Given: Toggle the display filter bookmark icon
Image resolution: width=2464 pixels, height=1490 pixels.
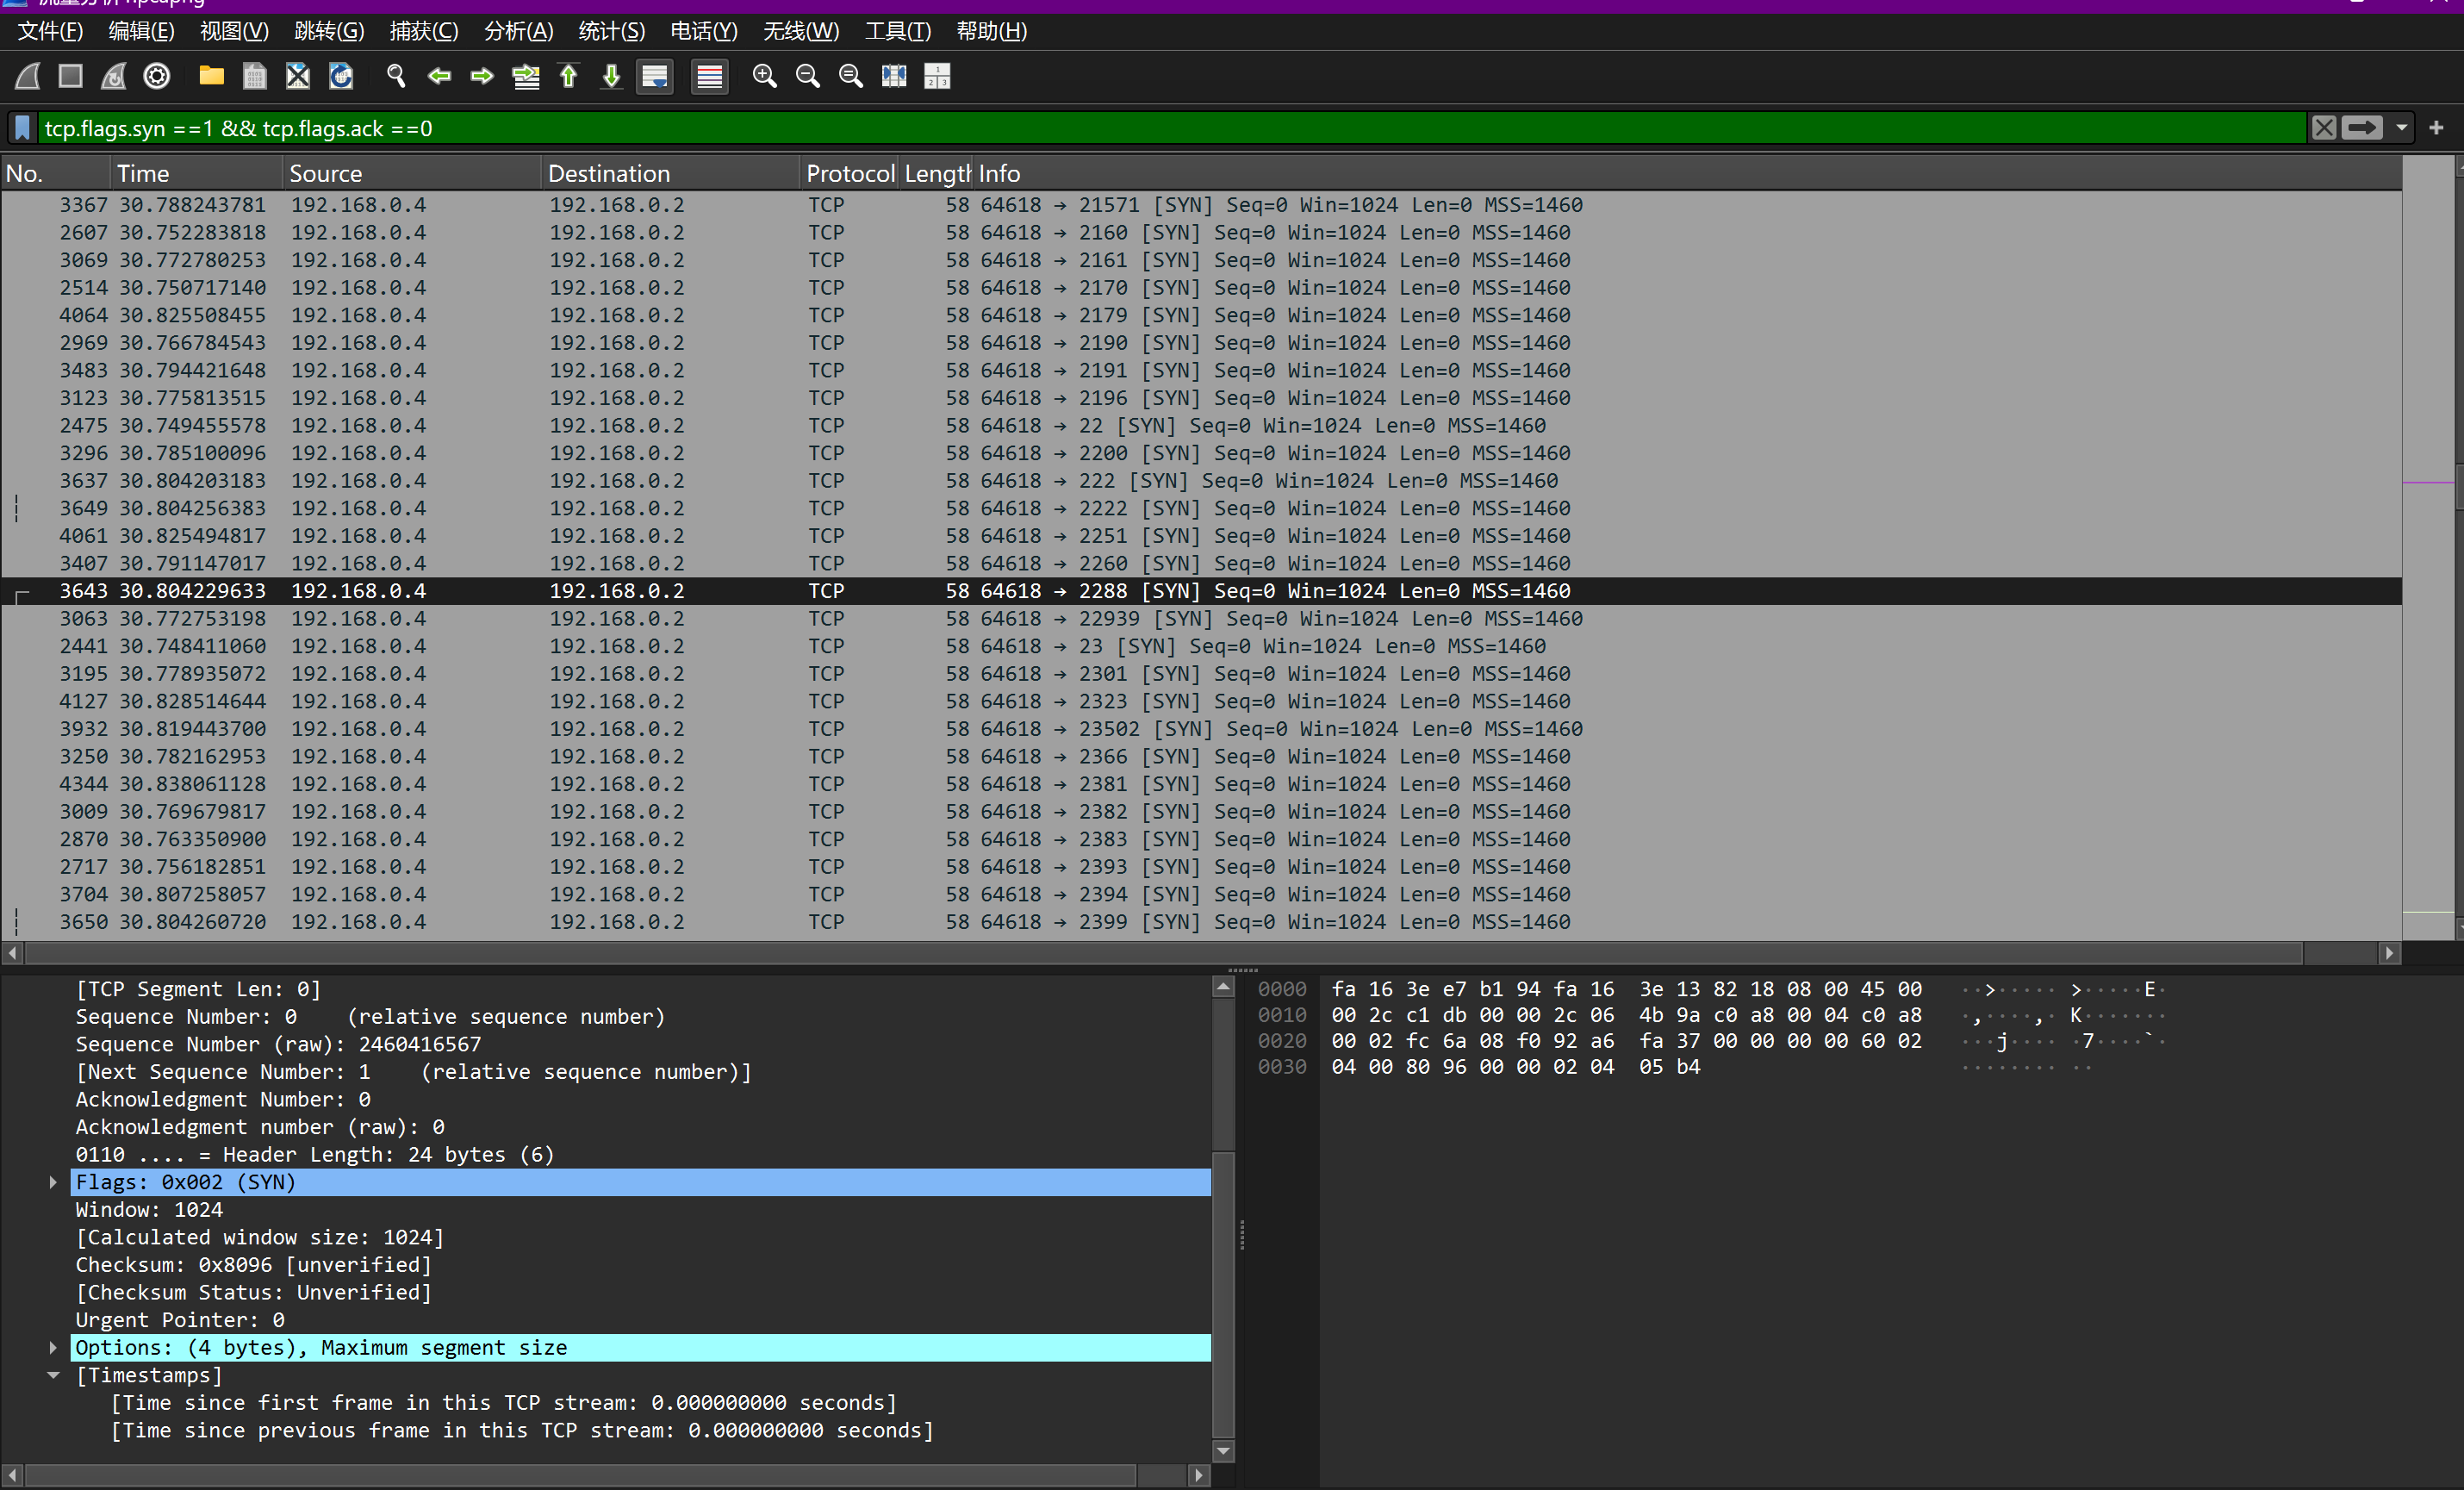Looking at the screenshot, I should coord(22,128).
